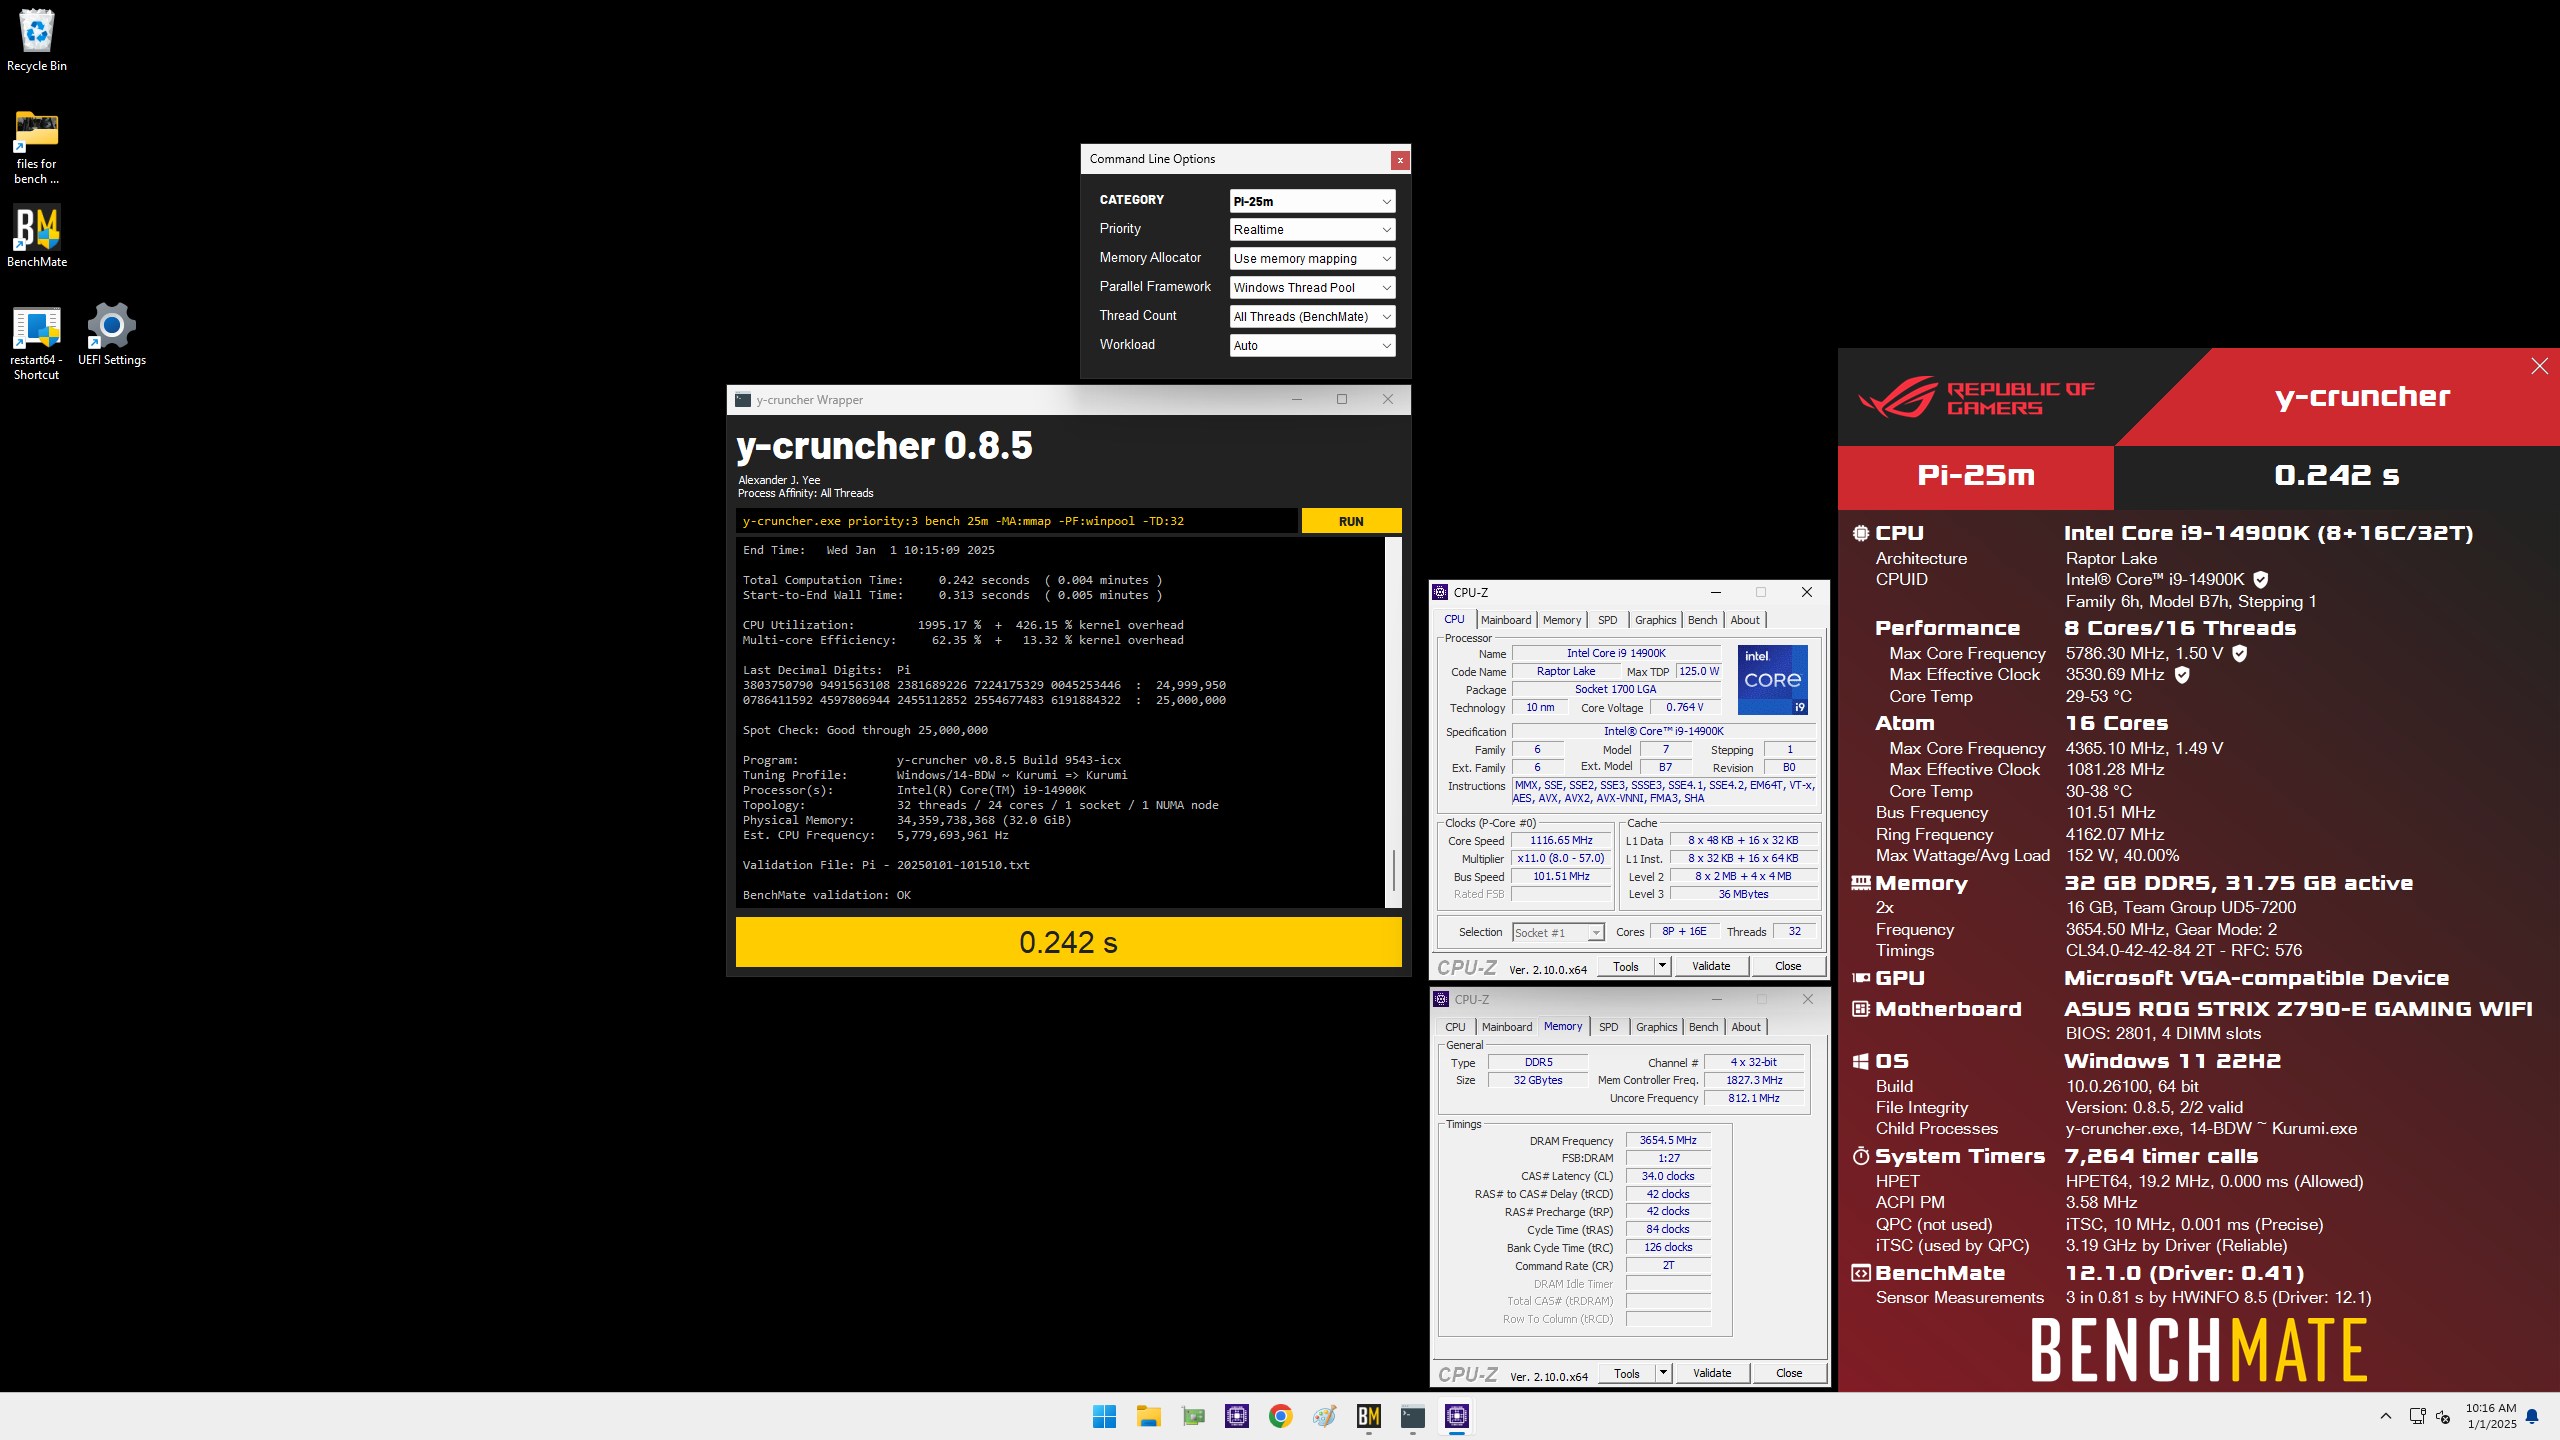
Task: Expand Tools arrow in CPU-Z Memory window
Action: (x=1664, y=1373)
